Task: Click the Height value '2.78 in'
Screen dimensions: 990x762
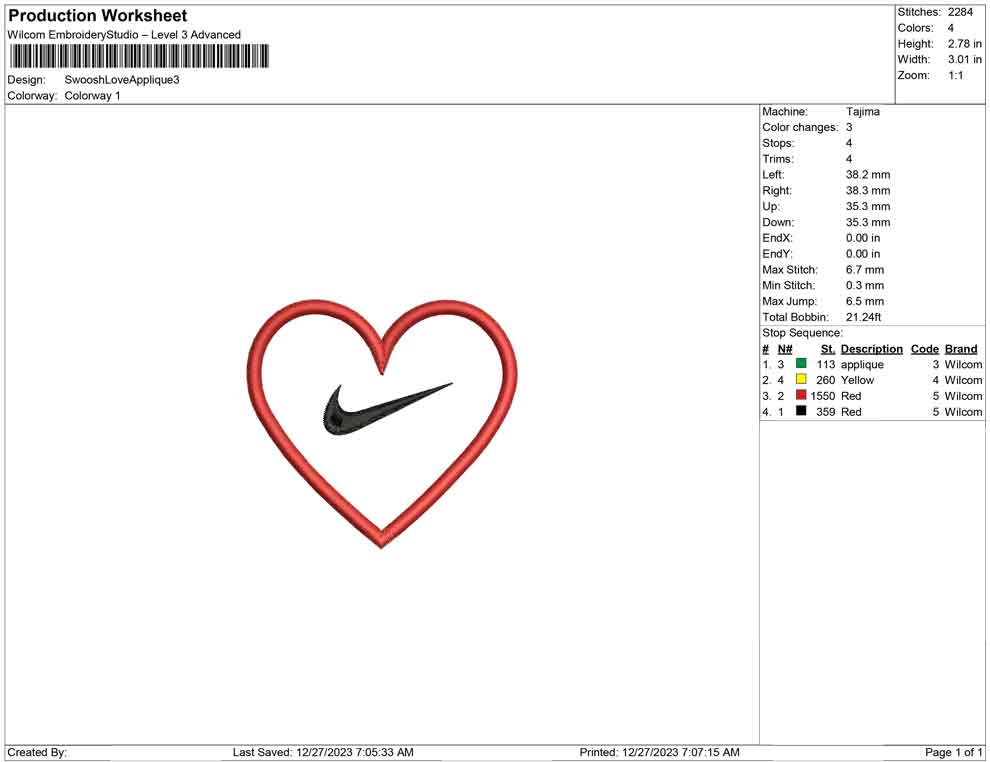Action: 965,44
